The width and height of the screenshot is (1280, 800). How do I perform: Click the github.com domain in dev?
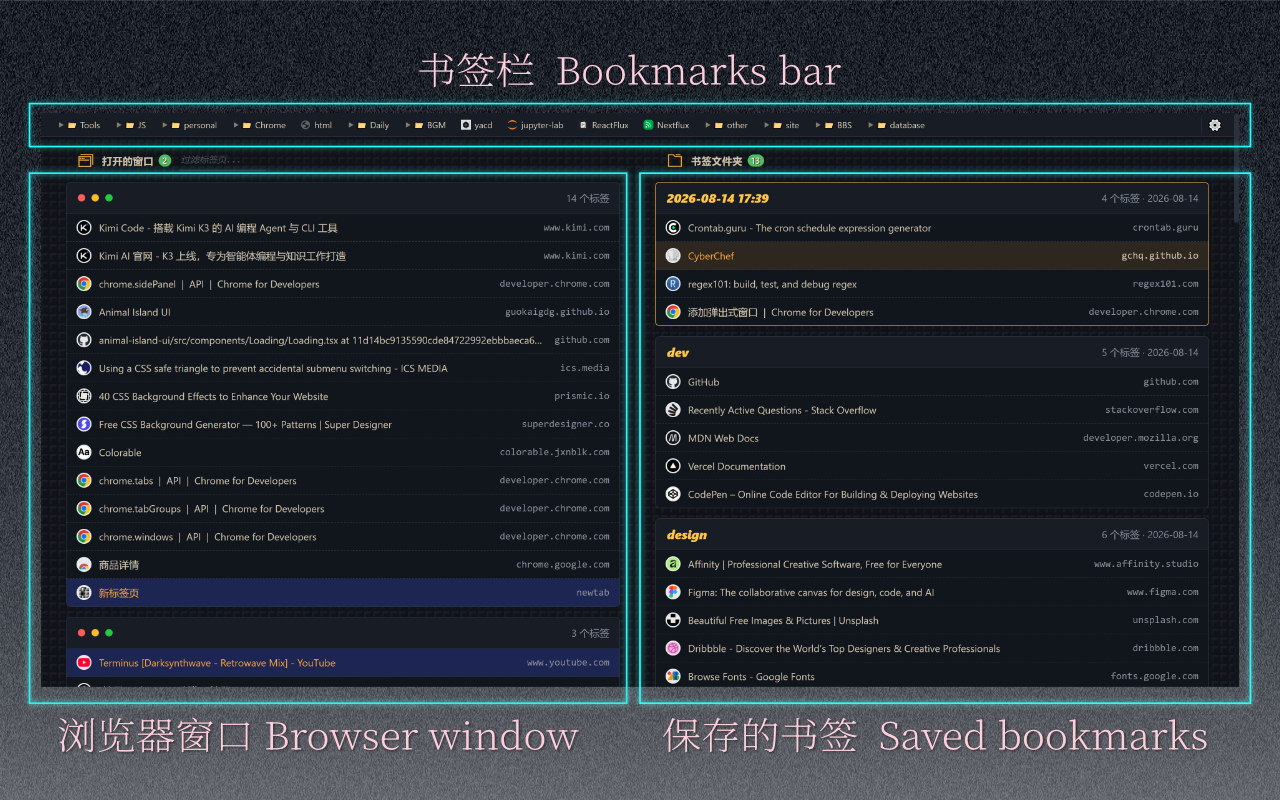(1171, 382)
